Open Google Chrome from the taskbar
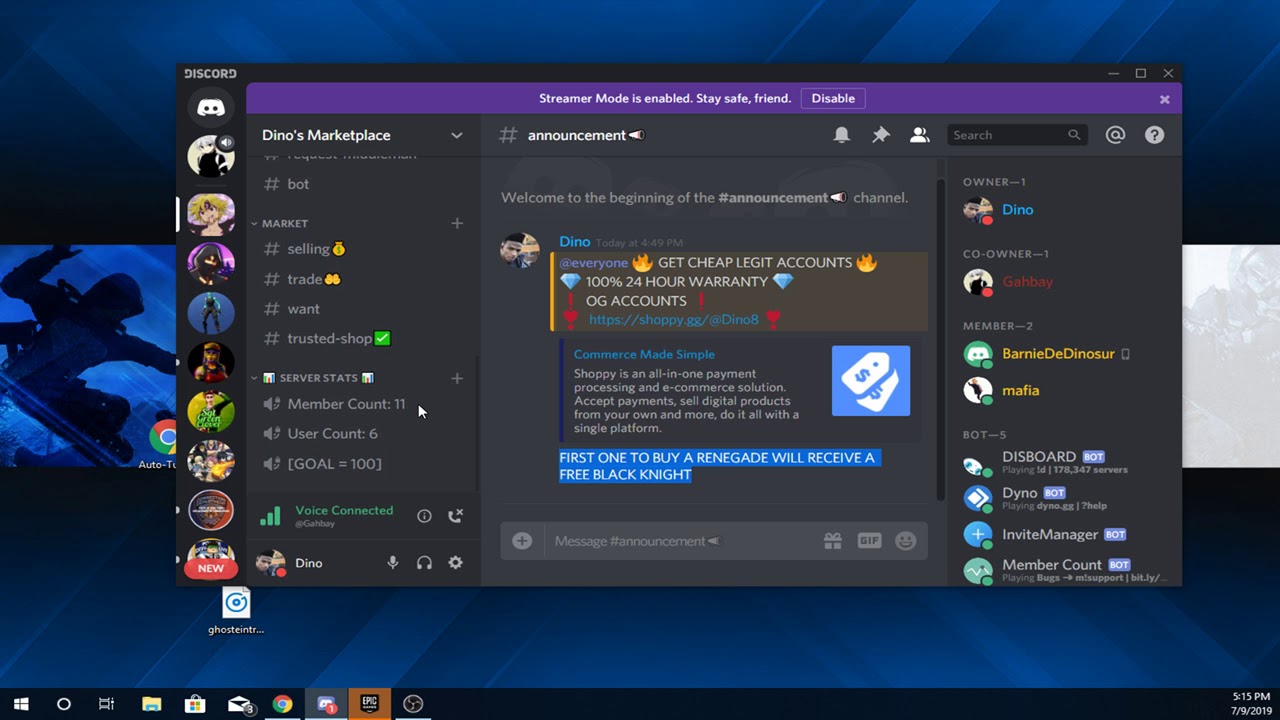The width and height of the screenshot is (1280, 720). [x=283, y=704]
